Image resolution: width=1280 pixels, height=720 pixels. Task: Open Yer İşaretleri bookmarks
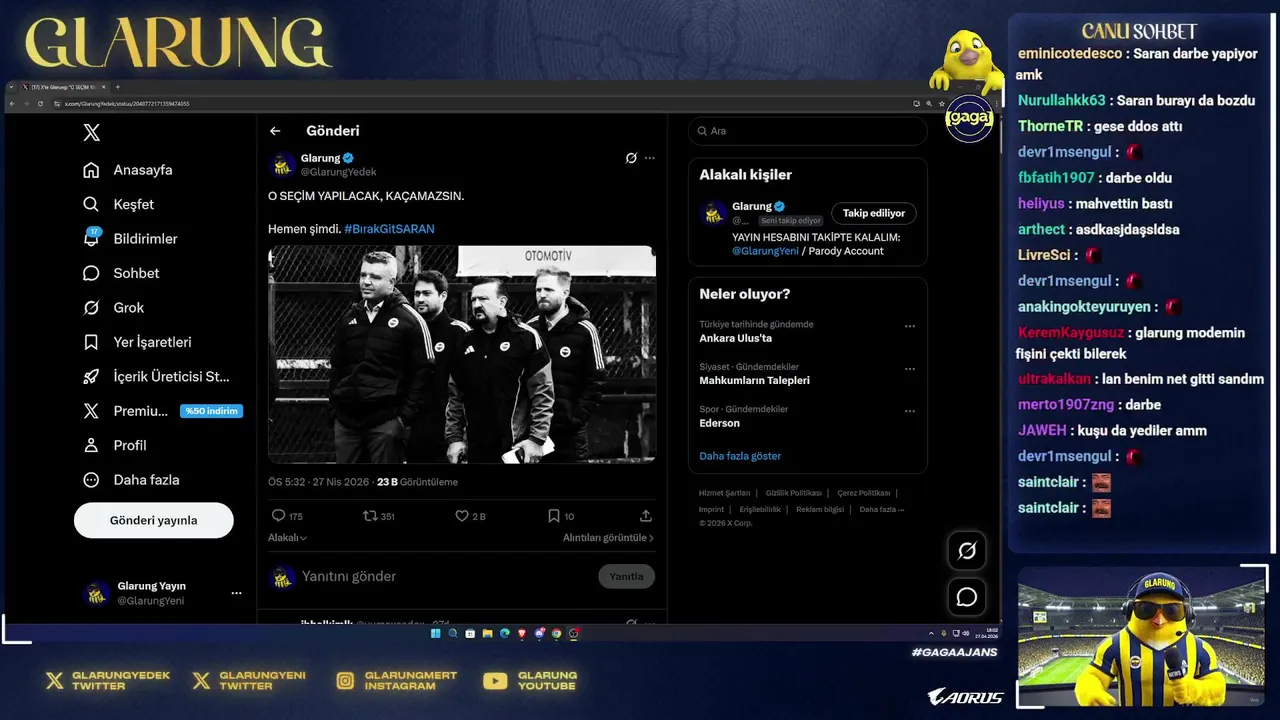137,342
